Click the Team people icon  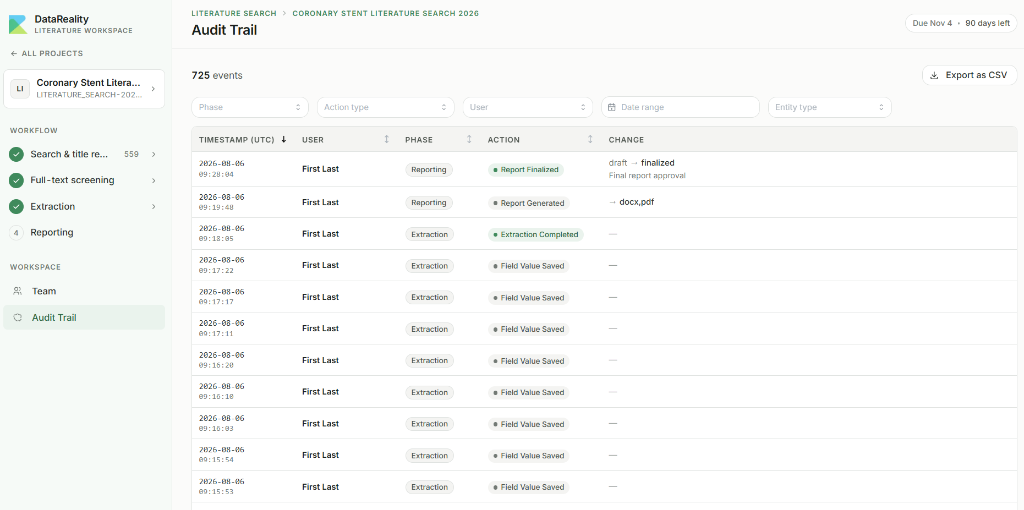click(x=18, y=291)
